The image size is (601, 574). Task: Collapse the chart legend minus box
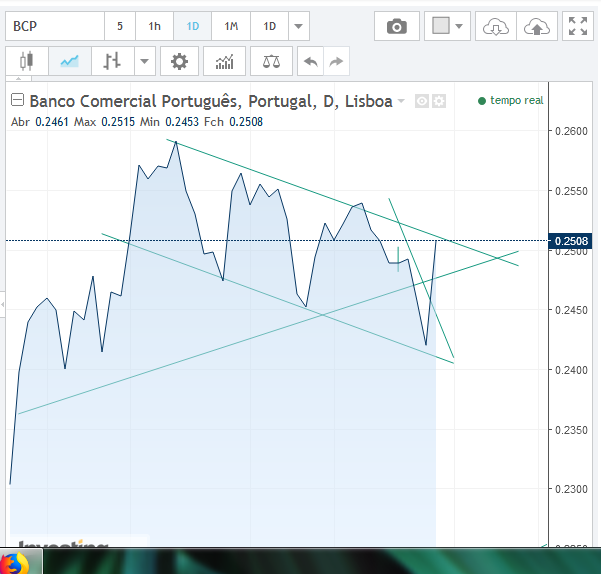17,100
